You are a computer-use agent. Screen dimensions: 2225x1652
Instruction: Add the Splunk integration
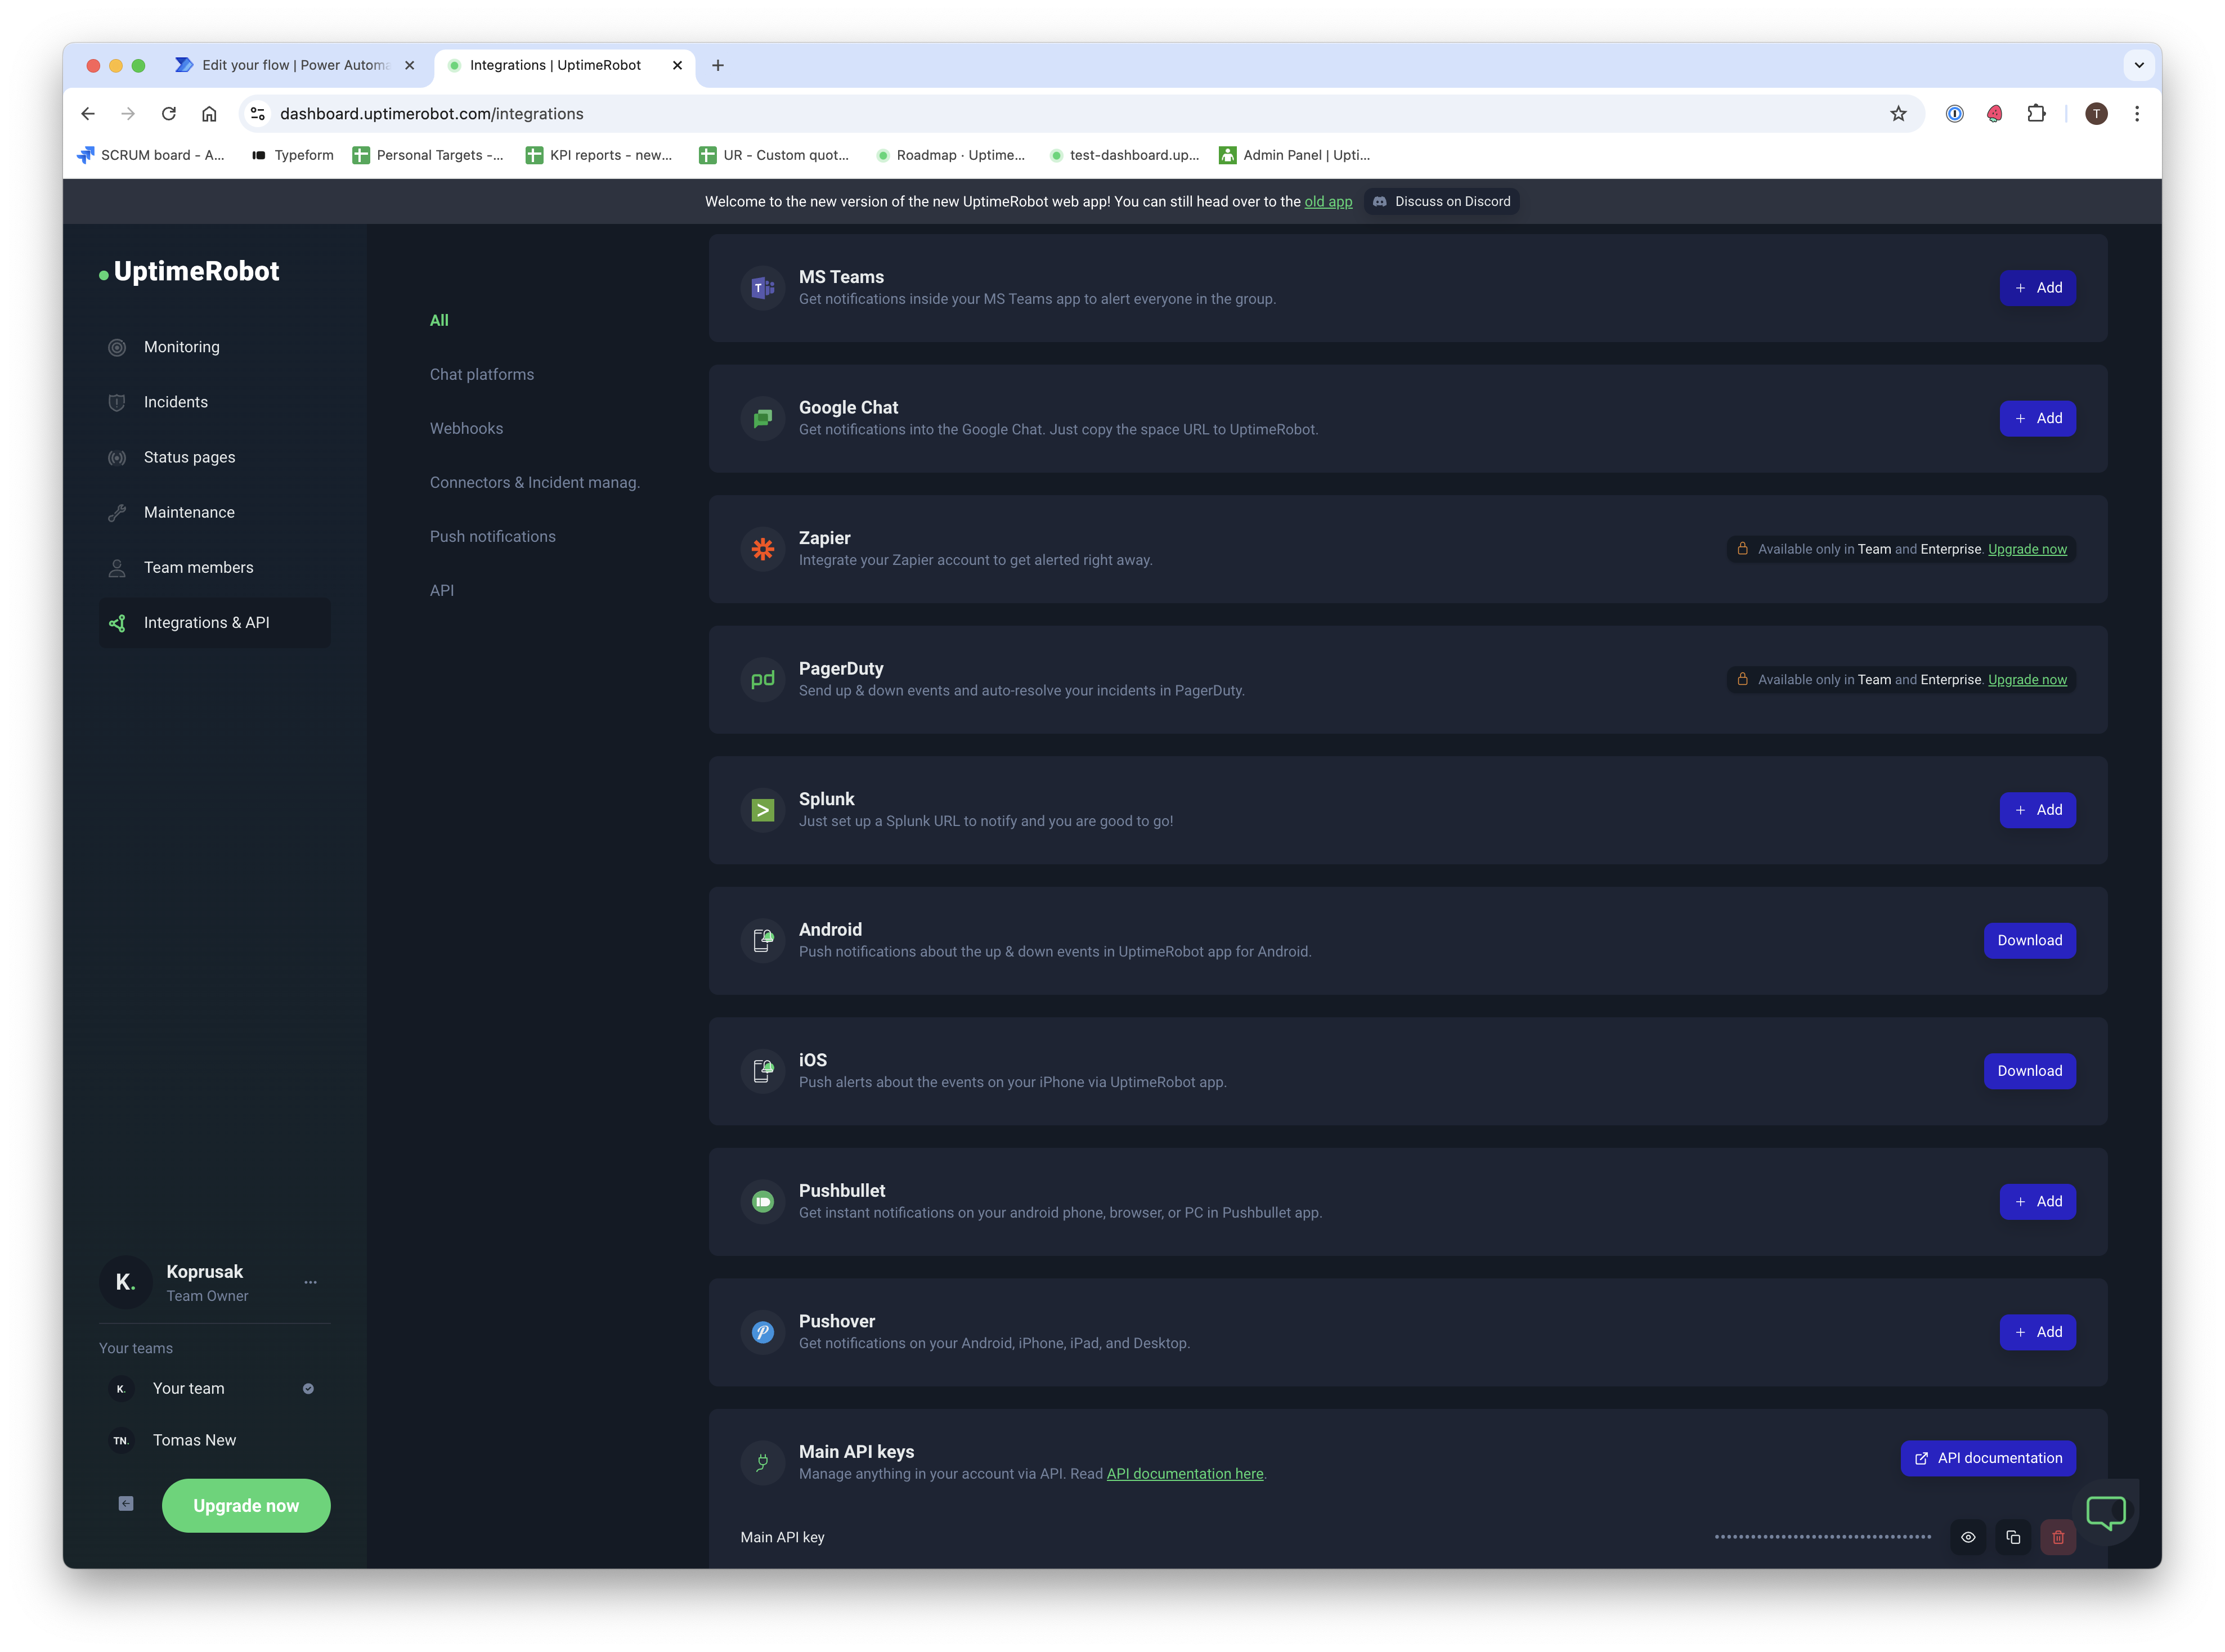[2037, 810]
